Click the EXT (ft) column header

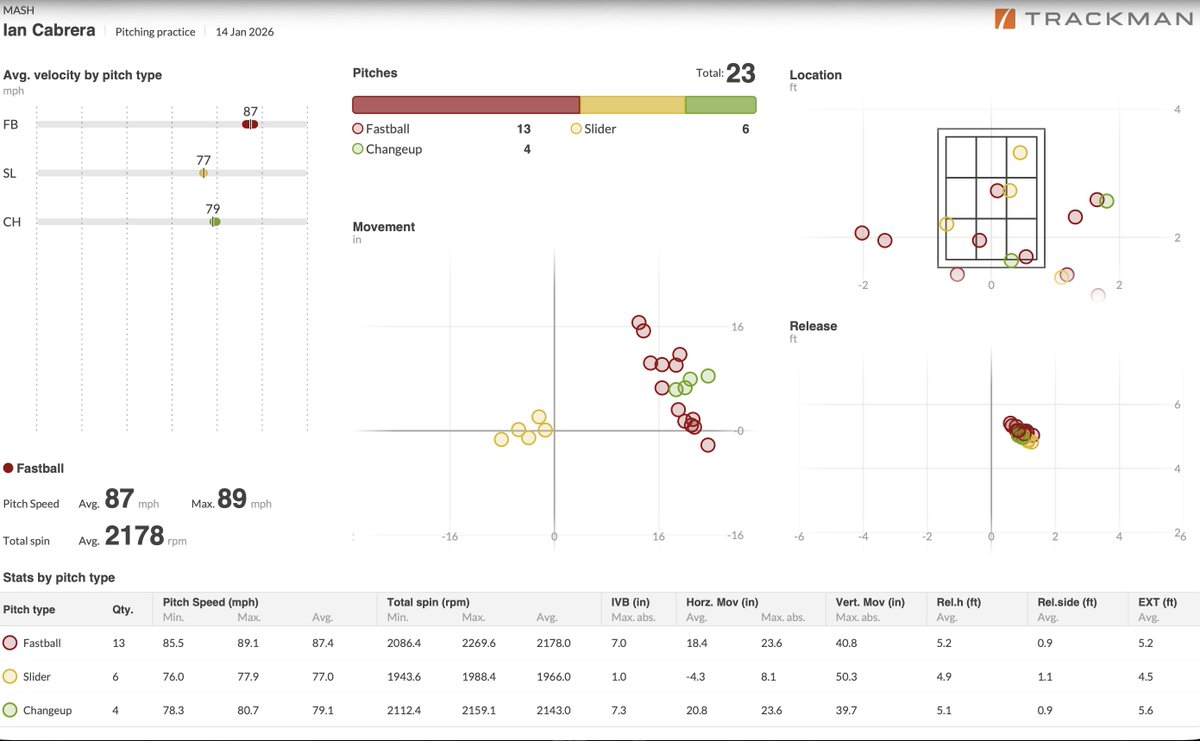click(1158, 602)
